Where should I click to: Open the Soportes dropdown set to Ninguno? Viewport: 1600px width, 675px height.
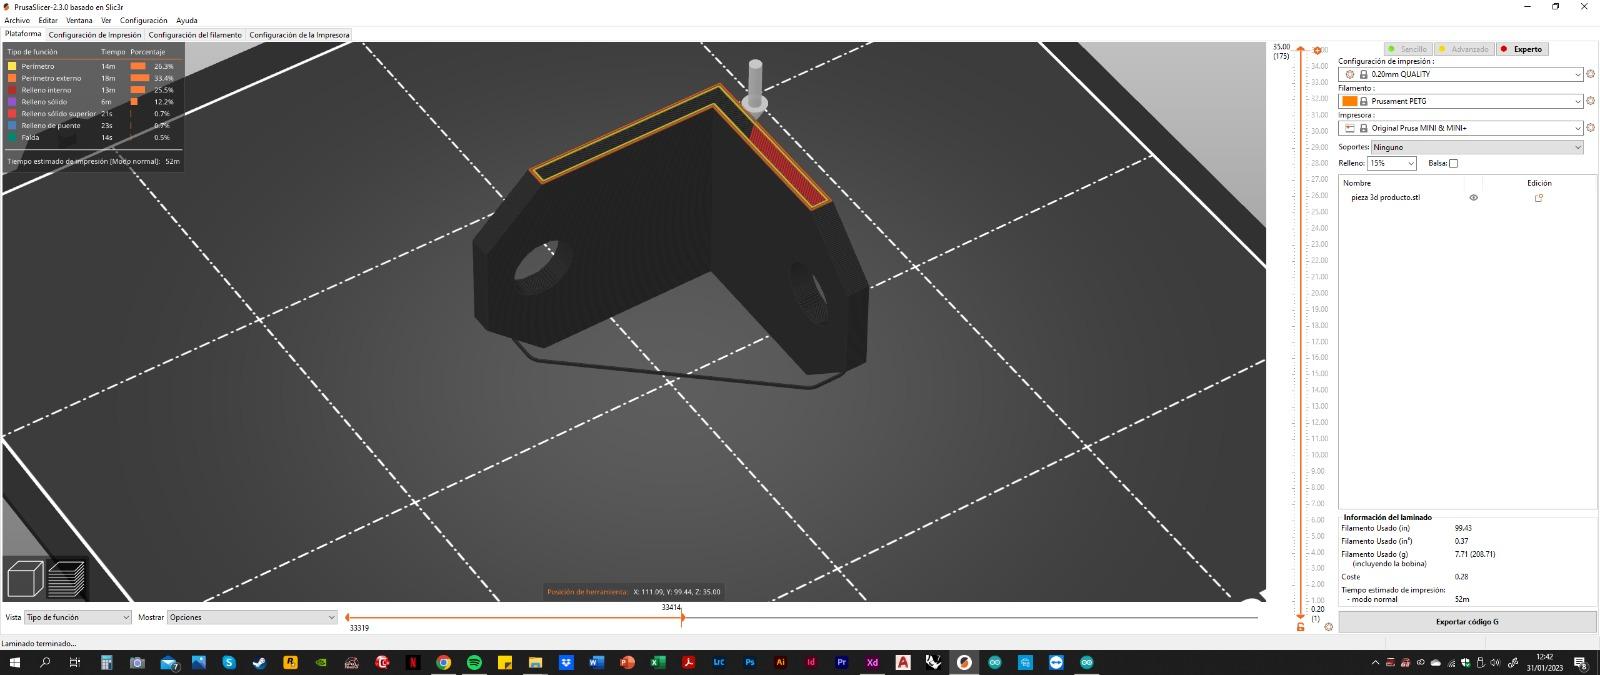tap(1478, 147)
